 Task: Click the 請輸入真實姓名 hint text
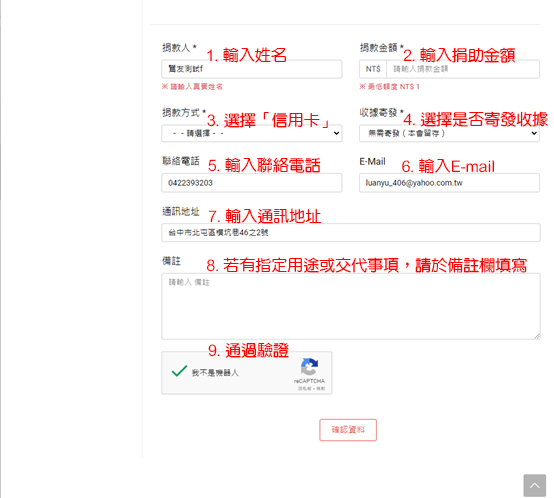[192, 87]
